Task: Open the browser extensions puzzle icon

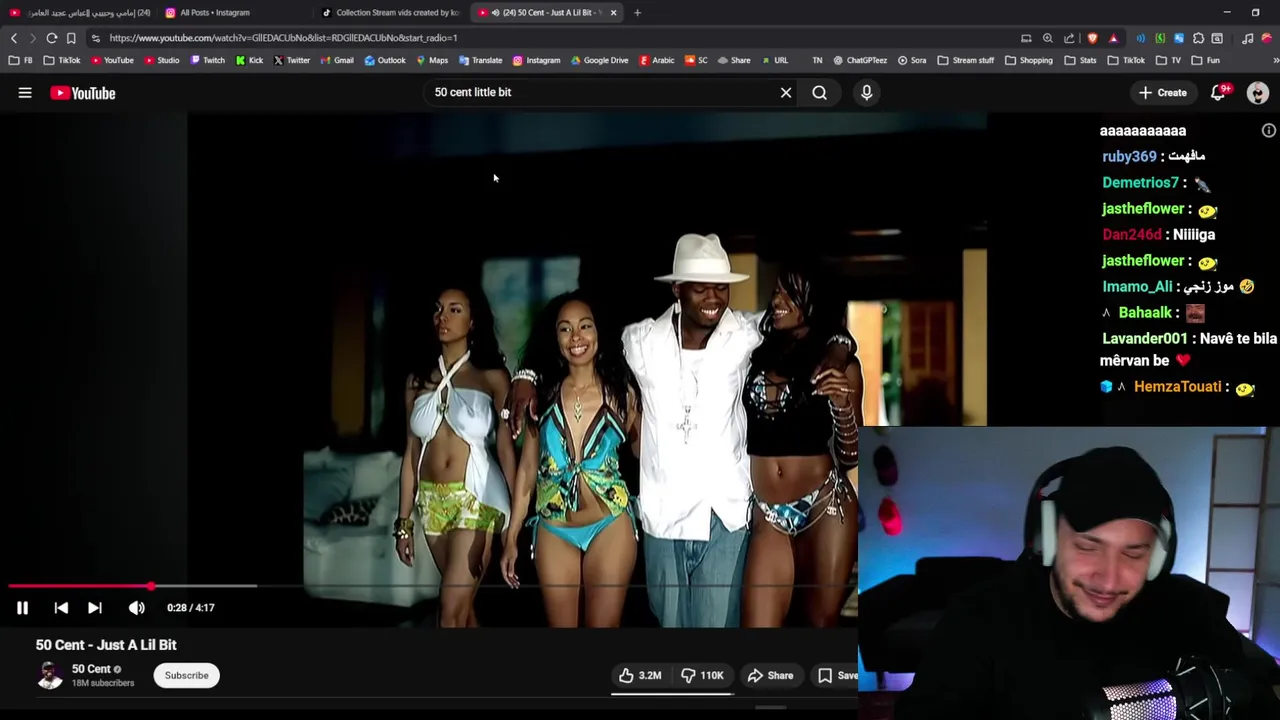Action: click(1198, 38)
